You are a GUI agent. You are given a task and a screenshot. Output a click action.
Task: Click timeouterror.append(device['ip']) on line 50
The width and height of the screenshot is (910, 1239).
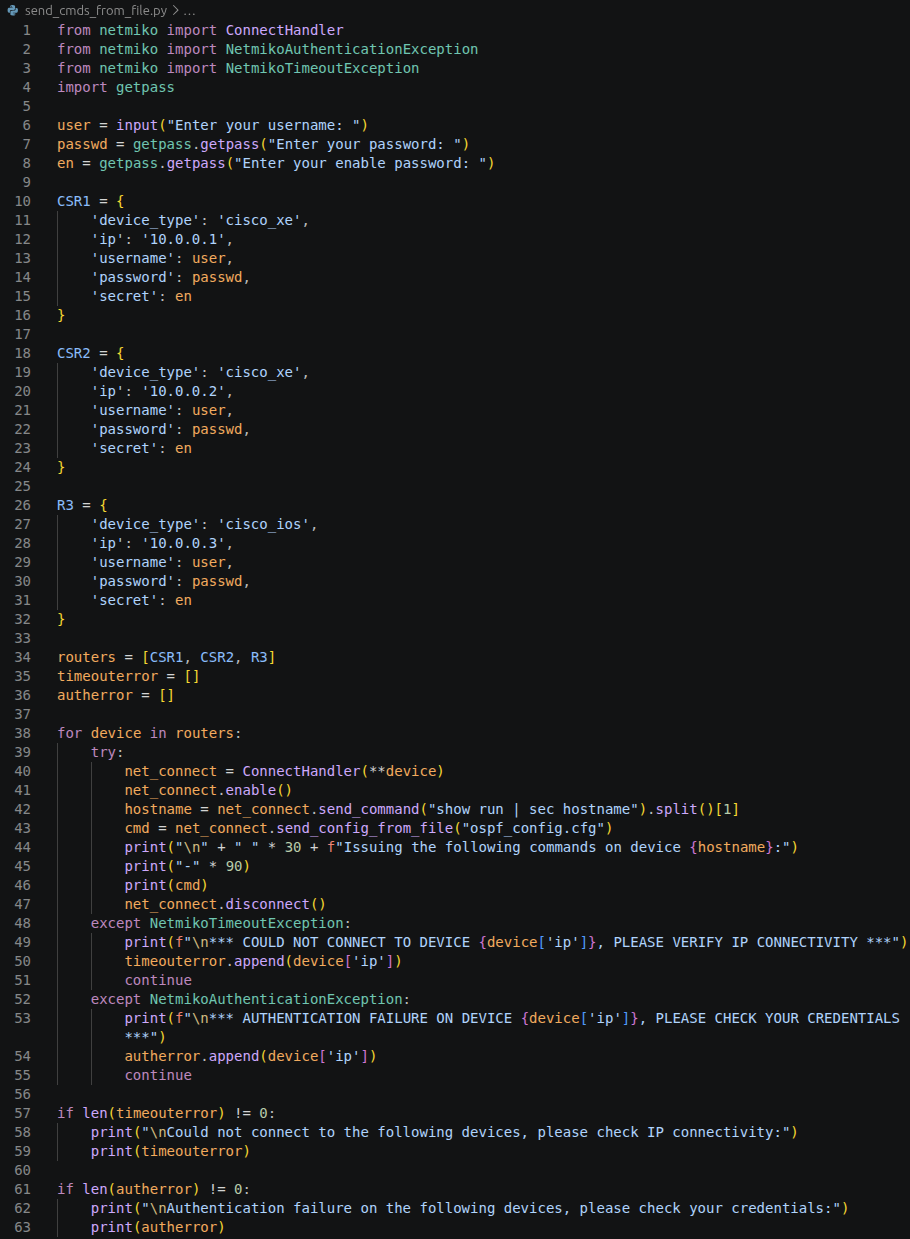pyautogui.click(x=263, y=961)
